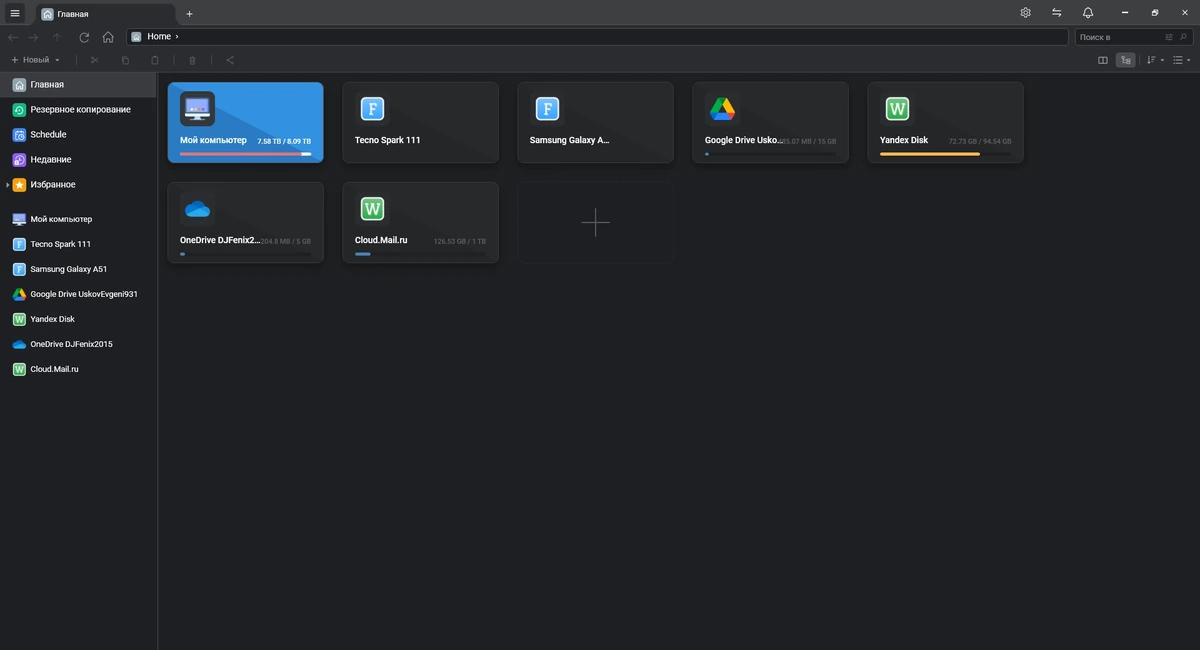This screenshot has width=1200, height=650.
Task: Toggle the folder tree sidebar
Action: click(1126, 60)
